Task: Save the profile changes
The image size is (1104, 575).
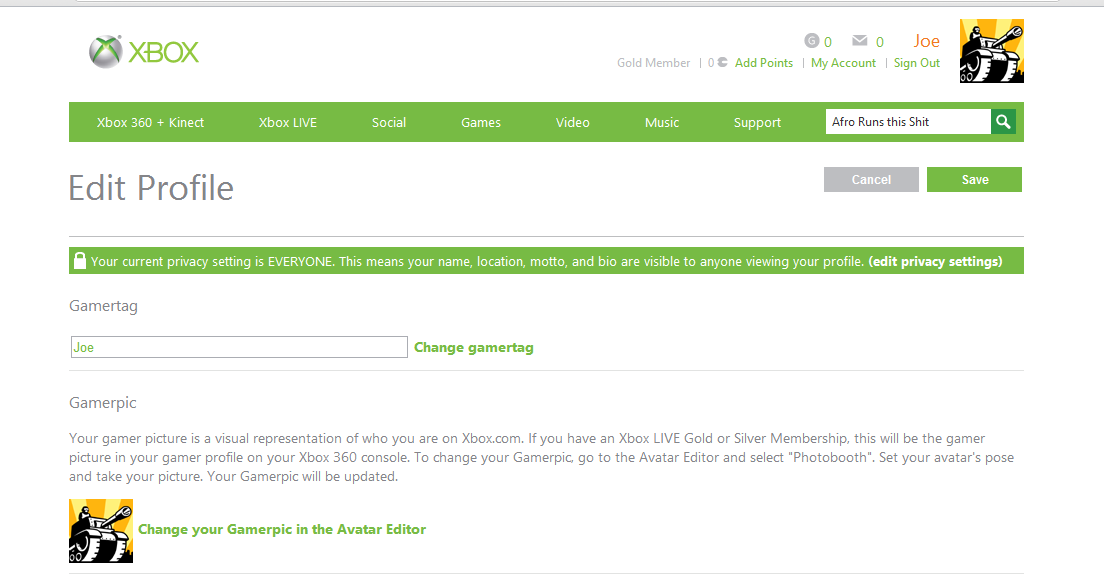Action: (974, 179)
